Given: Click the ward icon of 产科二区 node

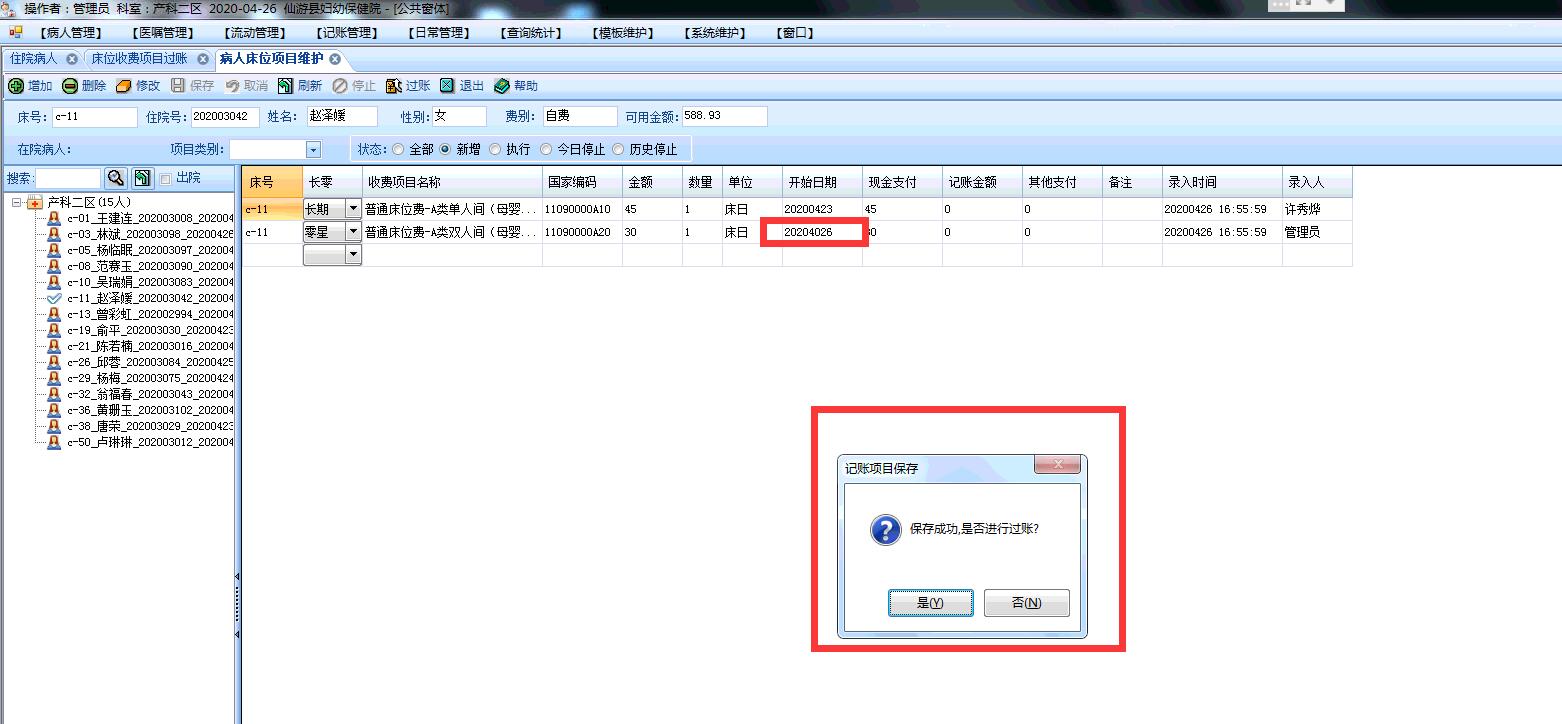Looking at the screenshot, I should [x=35, y=203].
